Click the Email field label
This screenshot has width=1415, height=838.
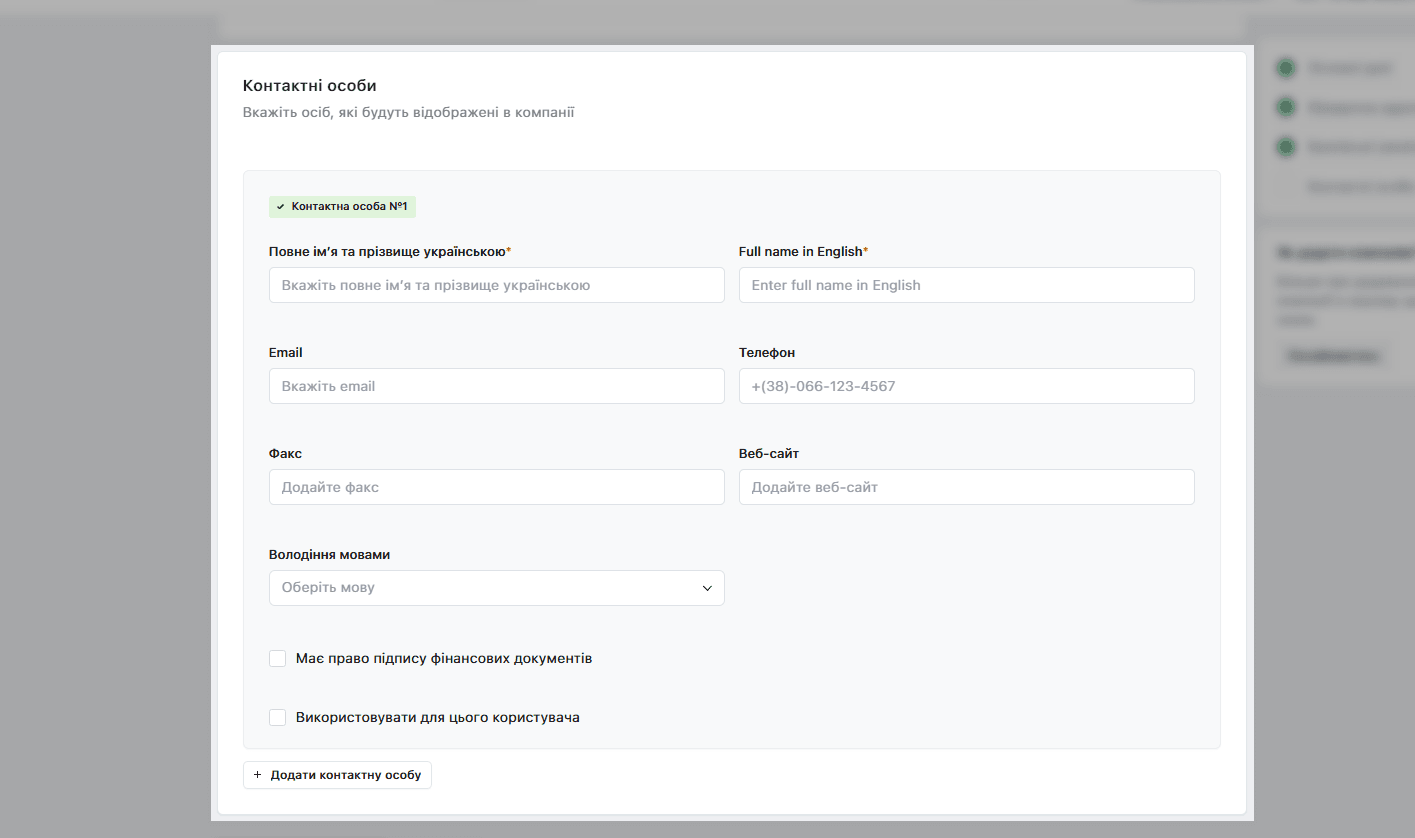point(286,352)
